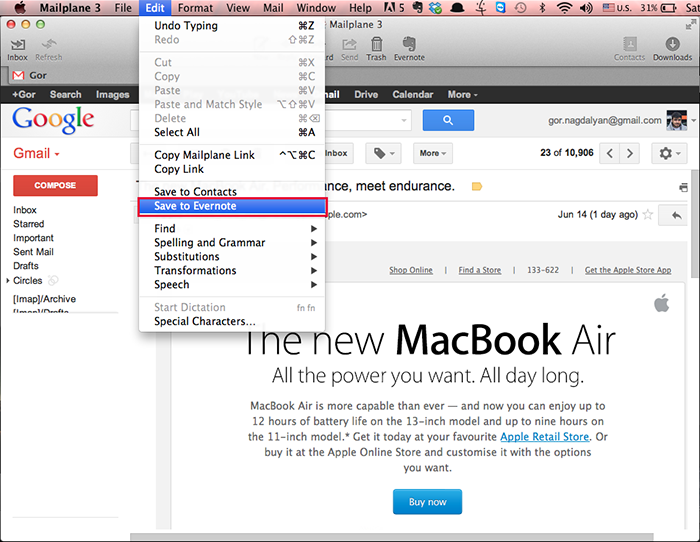
Task: Open the Substitutions submenu
Action: click(232, 257)
